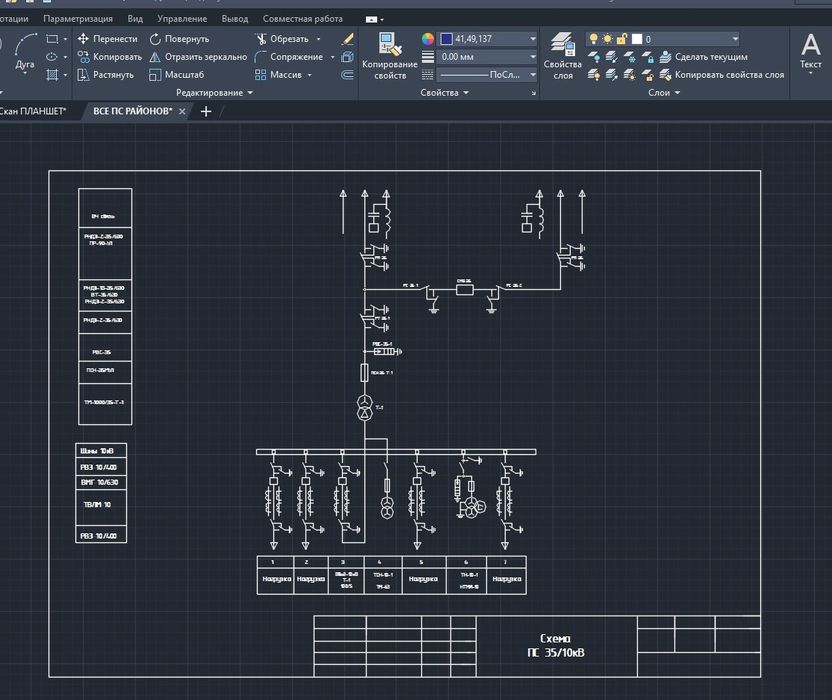
Task: Activate the Move (Перенести) tool
Action: [107, 39]
